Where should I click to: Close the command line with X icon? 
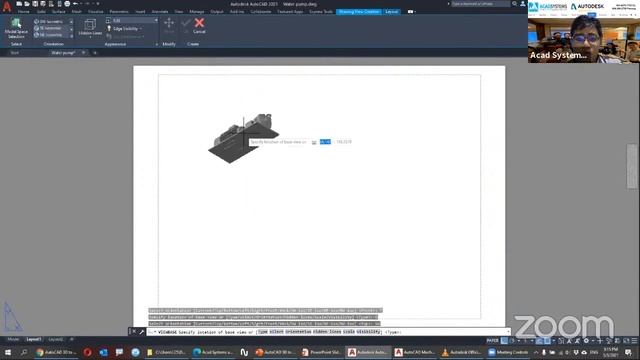coord(134,332)
